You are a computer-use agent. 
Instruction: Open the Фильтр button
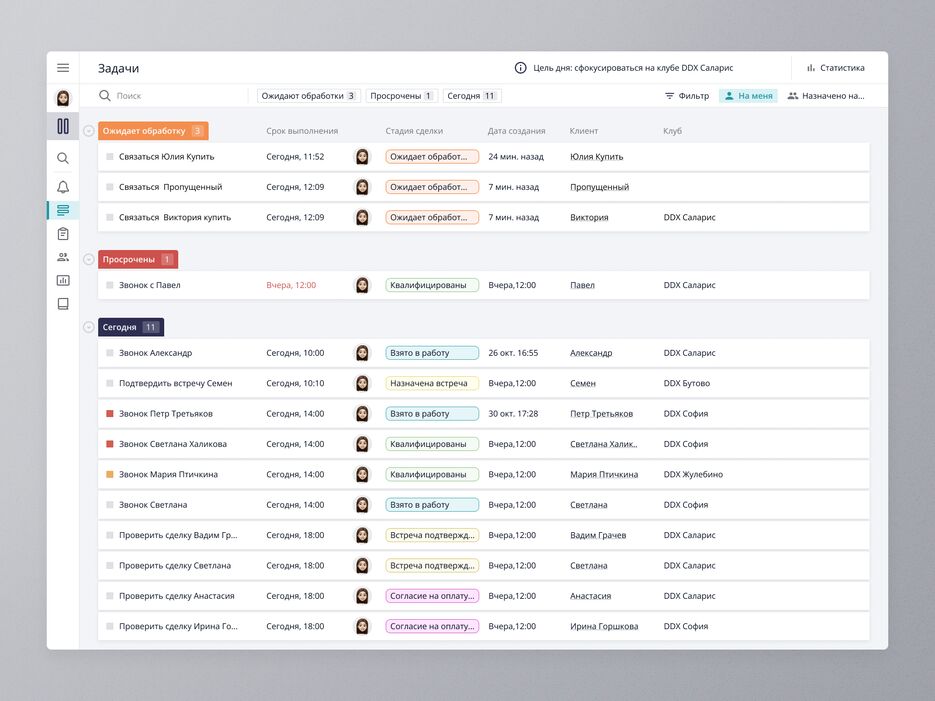(x=687, y=96)
